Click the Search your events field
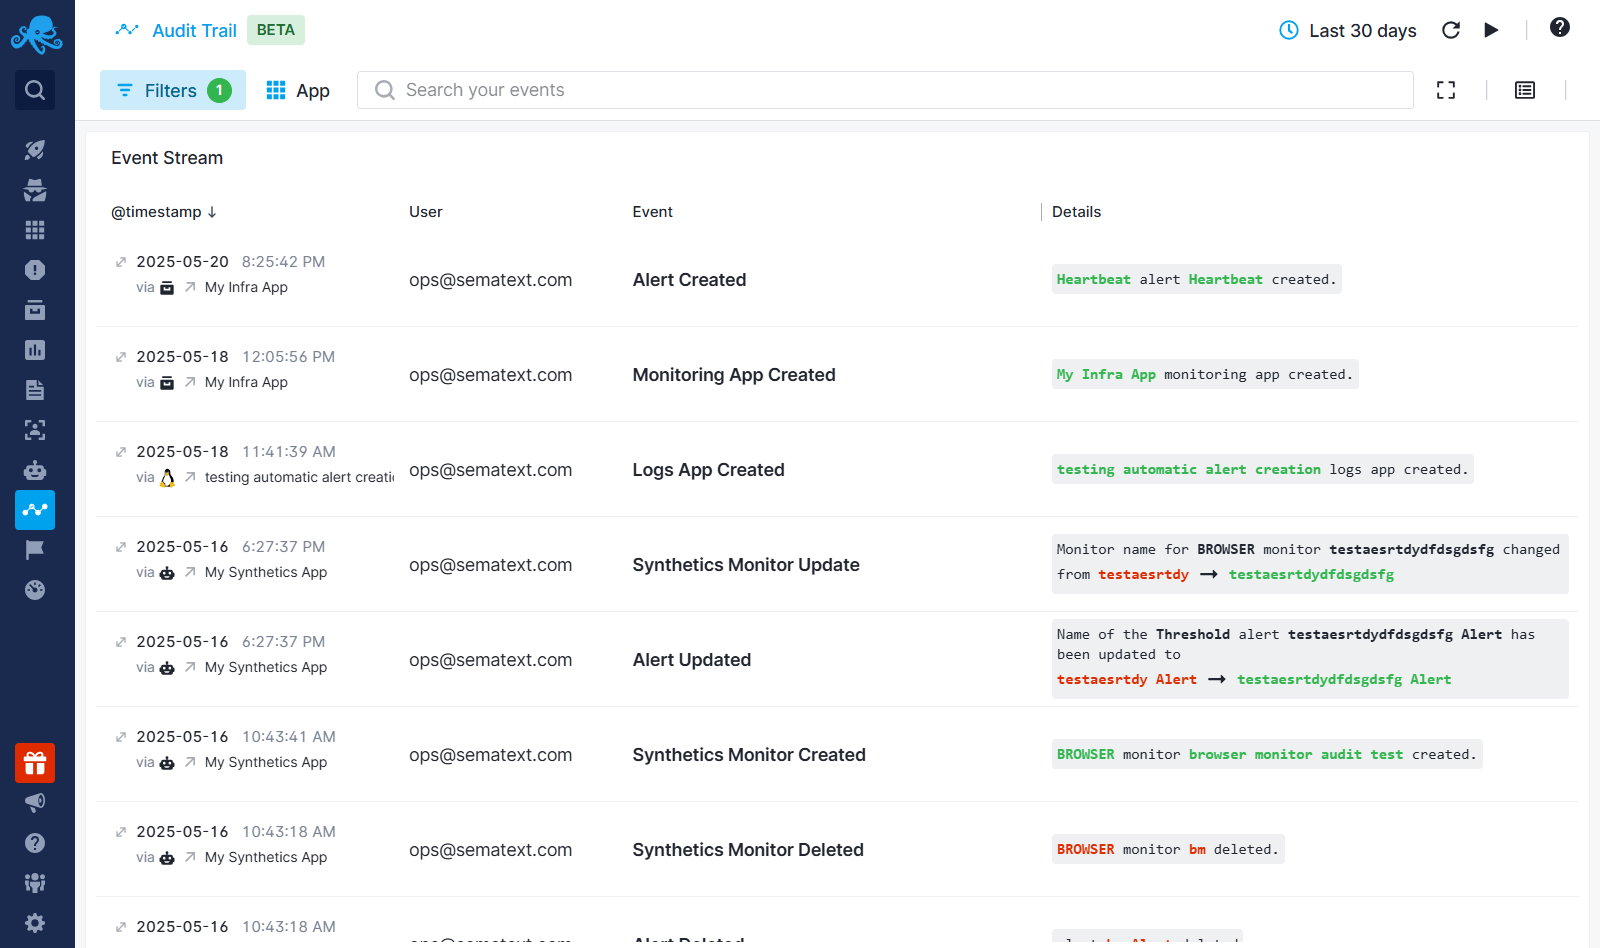1600x948 pixels. (885, 90)
